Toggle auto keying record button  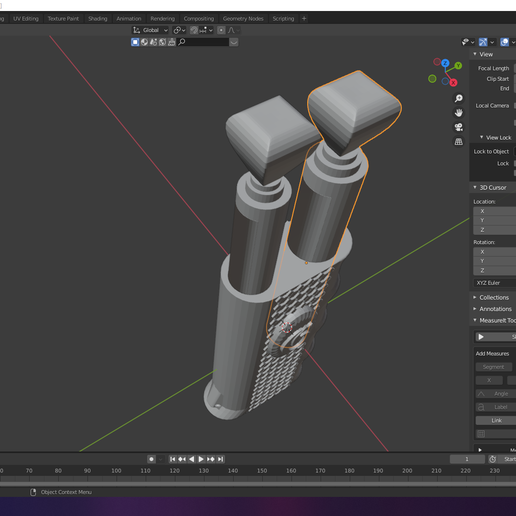click(x=151, y=459)
